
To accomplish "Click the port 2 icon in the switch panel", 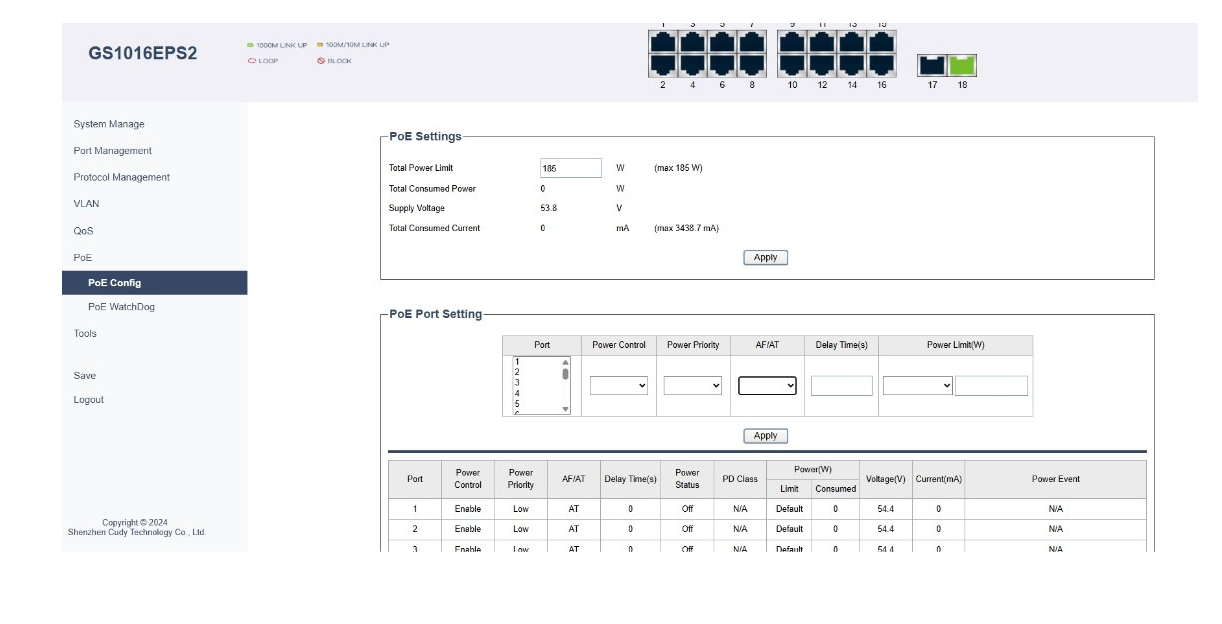I will point(663,66).
